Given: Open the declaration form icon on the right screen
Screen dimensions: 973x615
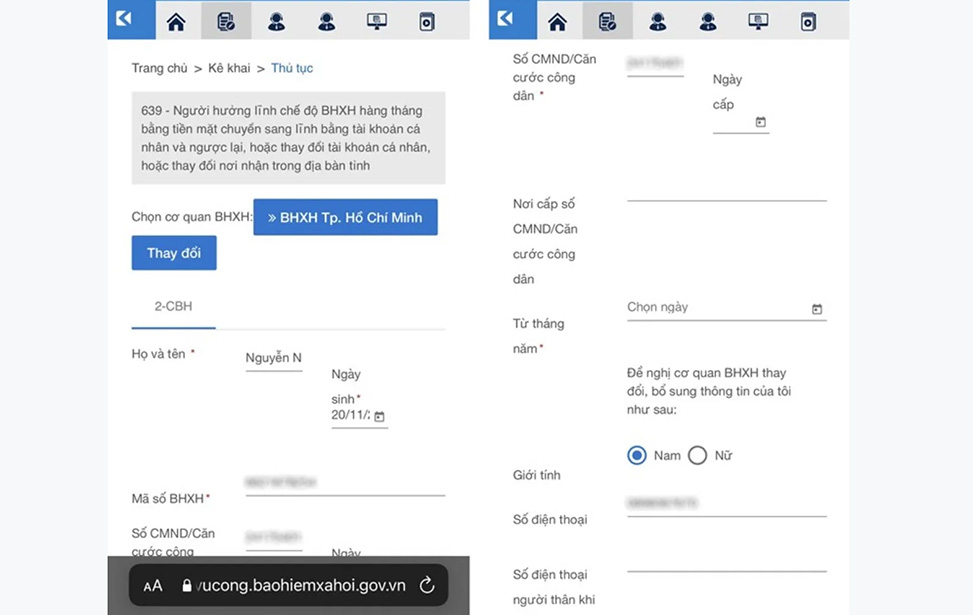Looking at the screenshot, I should (x=607, y=21).
